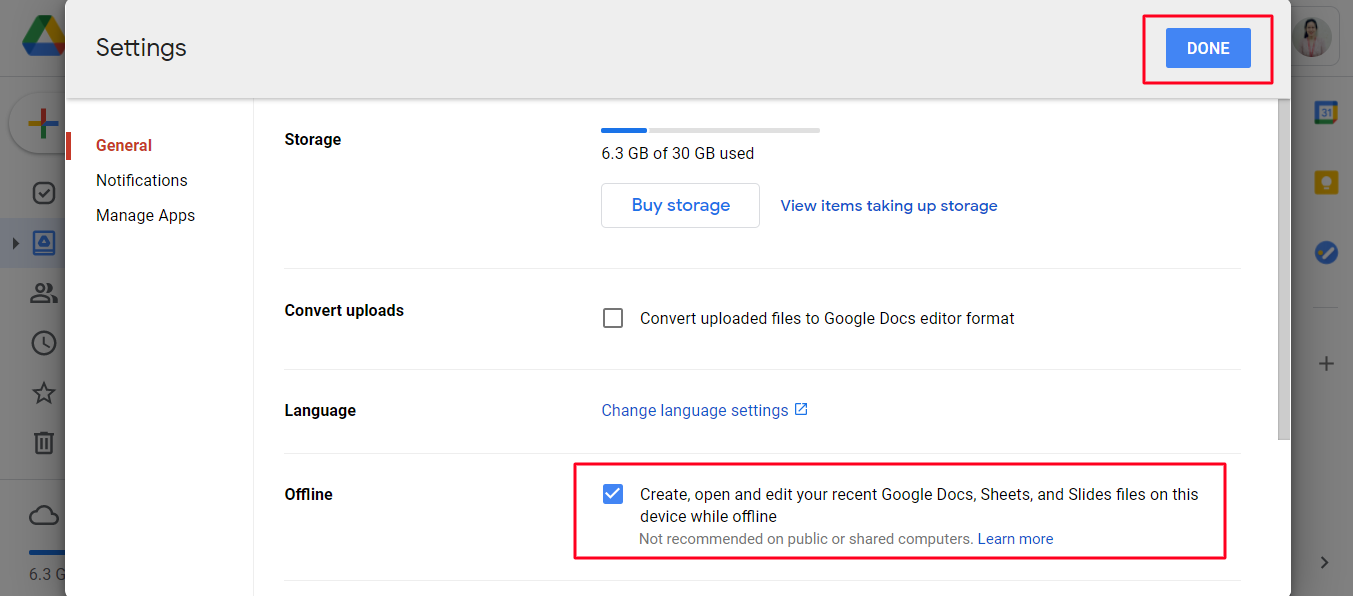Open Google Keep side panel icon
This screenshot has height=596, width=1353.
(1326, 183)
